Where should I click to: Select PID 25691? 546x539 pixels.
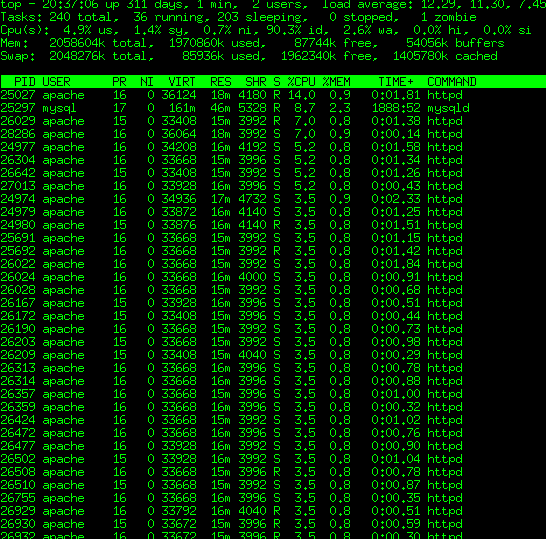(18, 238)
